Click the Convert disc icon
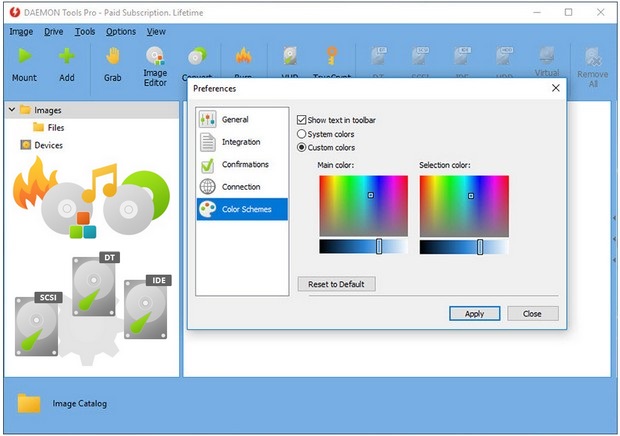620x436 pixels. pyautogui.click(x=197, y=56)
